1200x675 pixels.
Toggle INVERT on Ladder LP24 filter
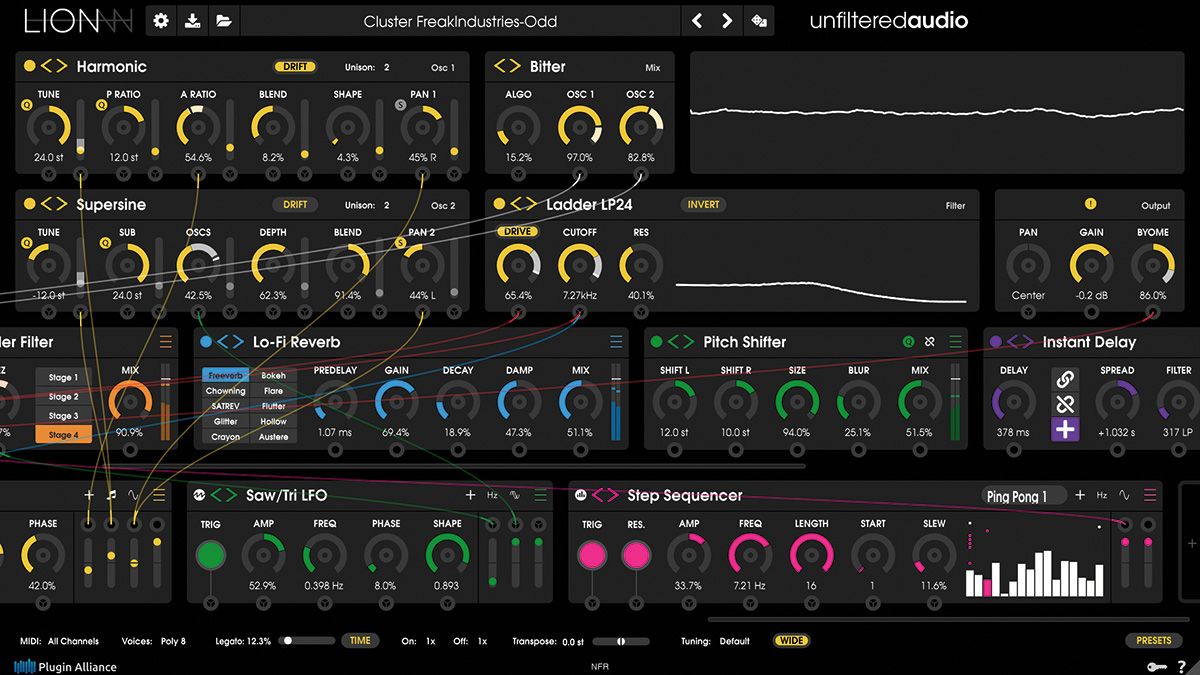click(x=704, y=204)
